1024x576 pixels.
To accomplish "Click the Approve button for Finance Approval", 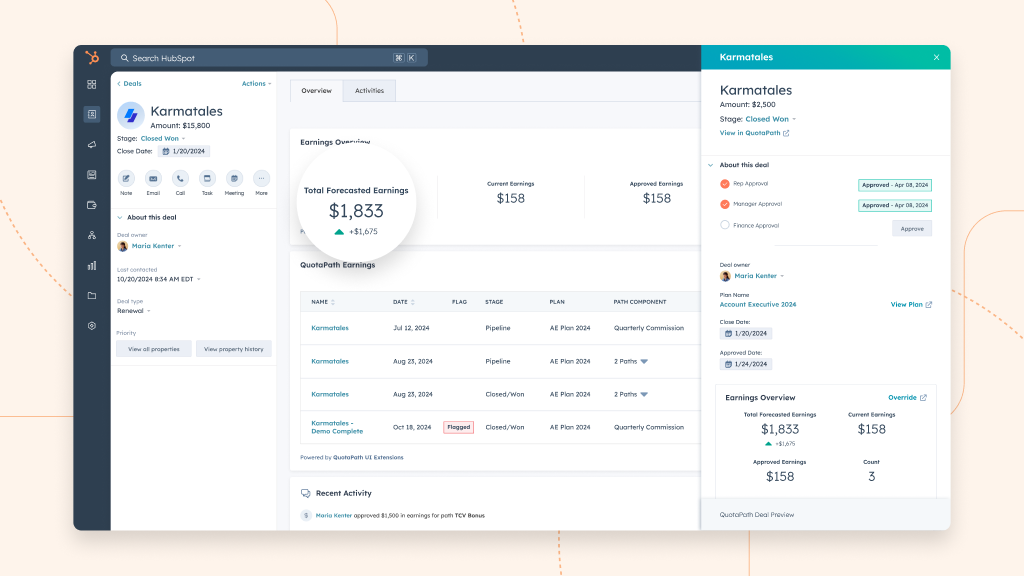I will [x=912, y=229].
